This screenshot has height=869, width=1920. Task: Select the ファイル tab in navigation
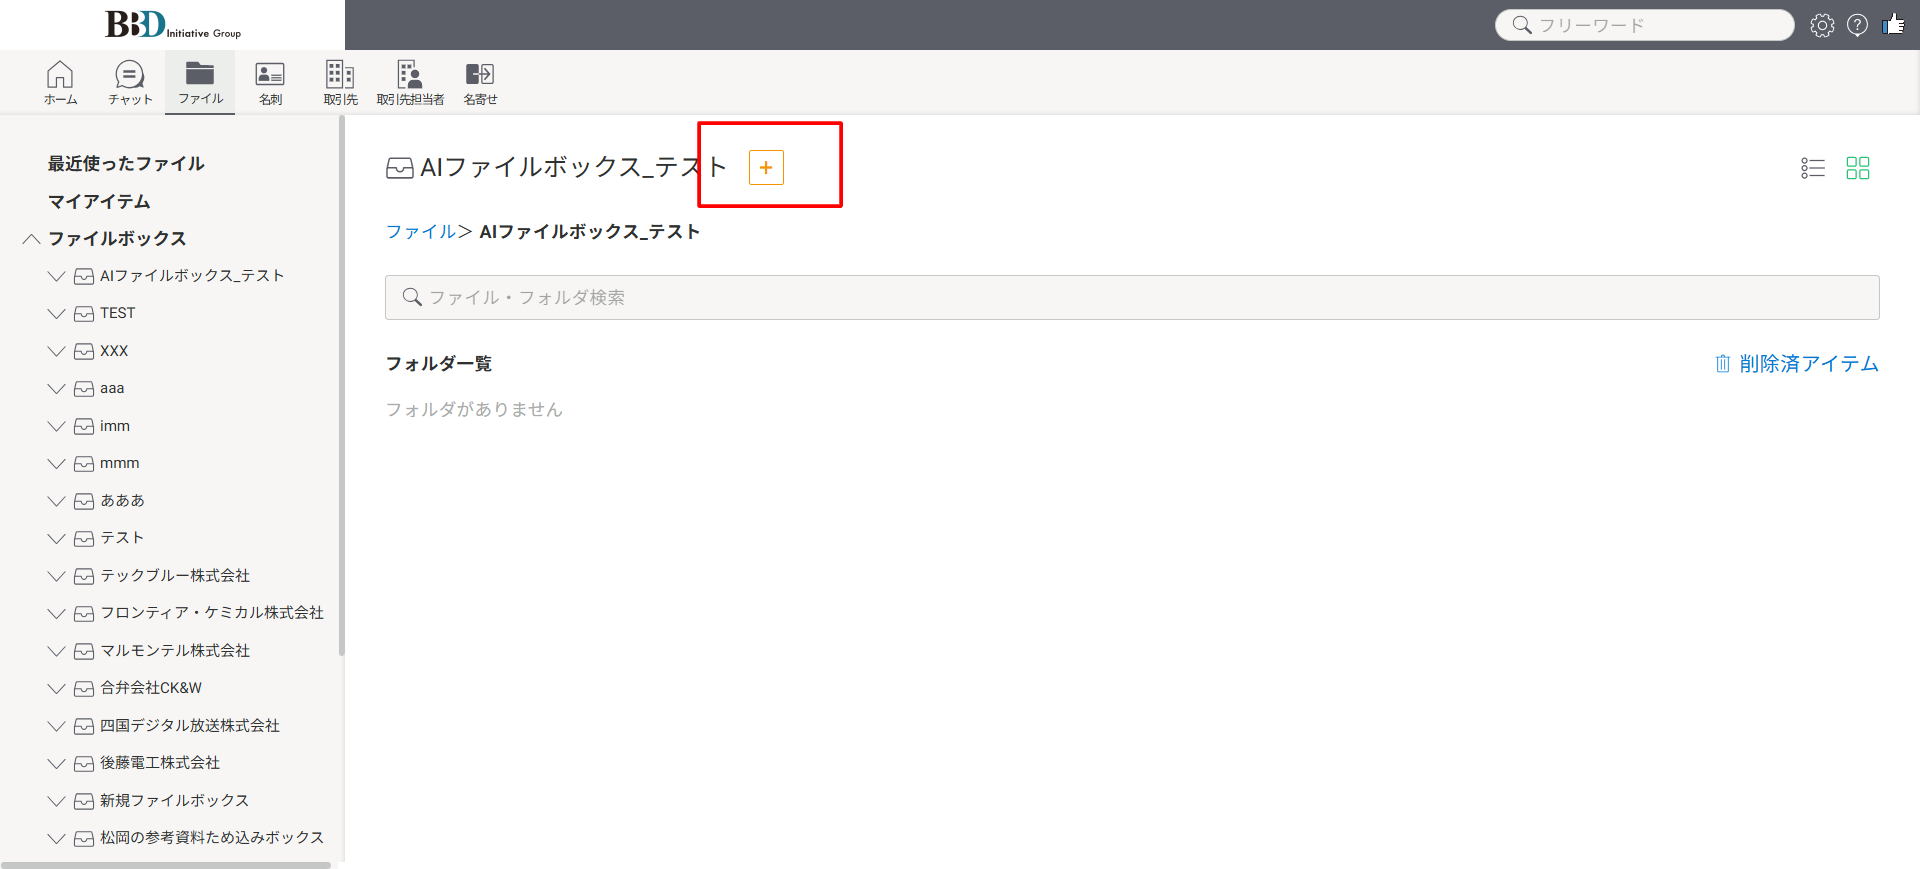[x=200, y=83]
